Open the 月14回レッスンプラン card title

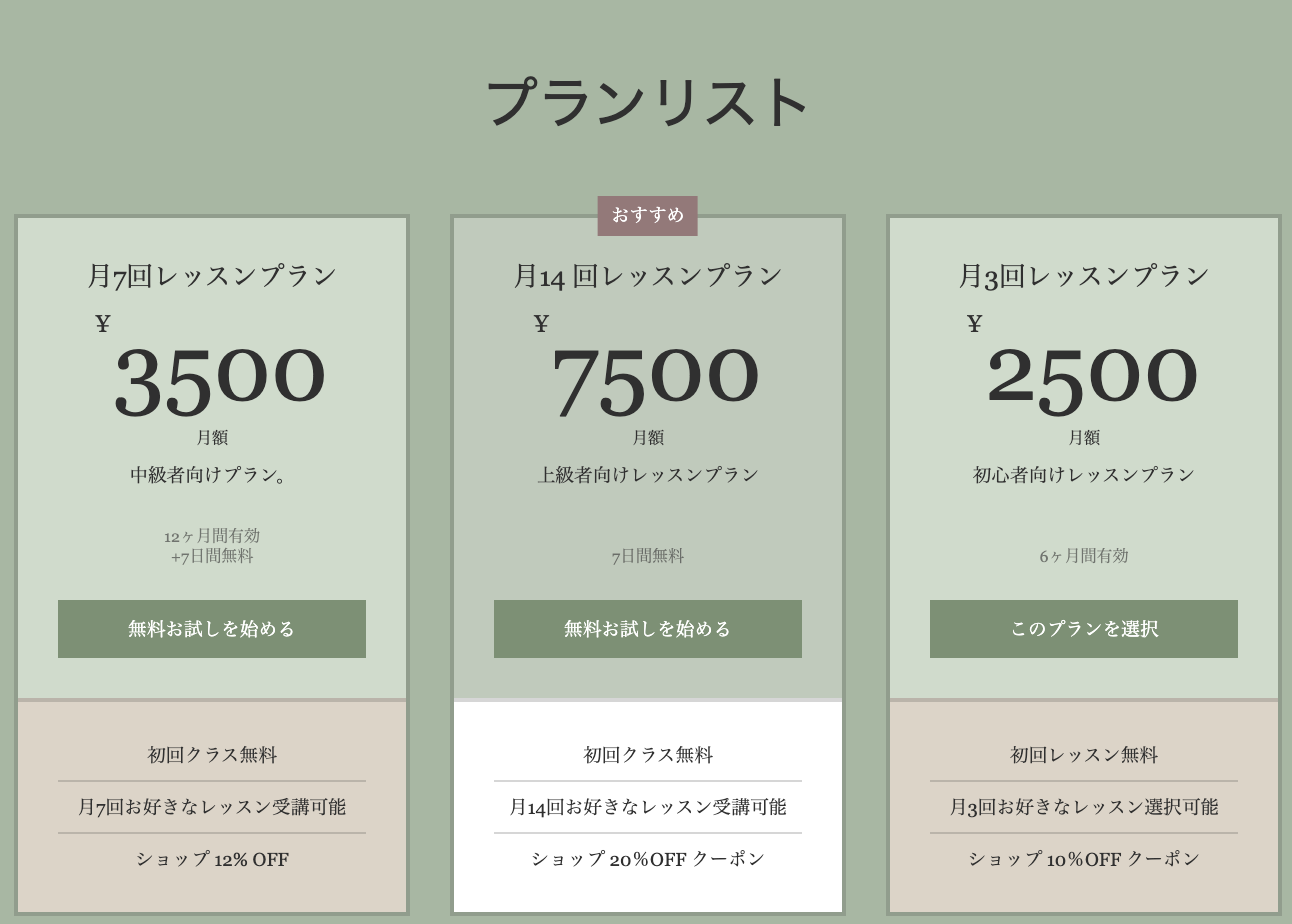tap(647, 274)
